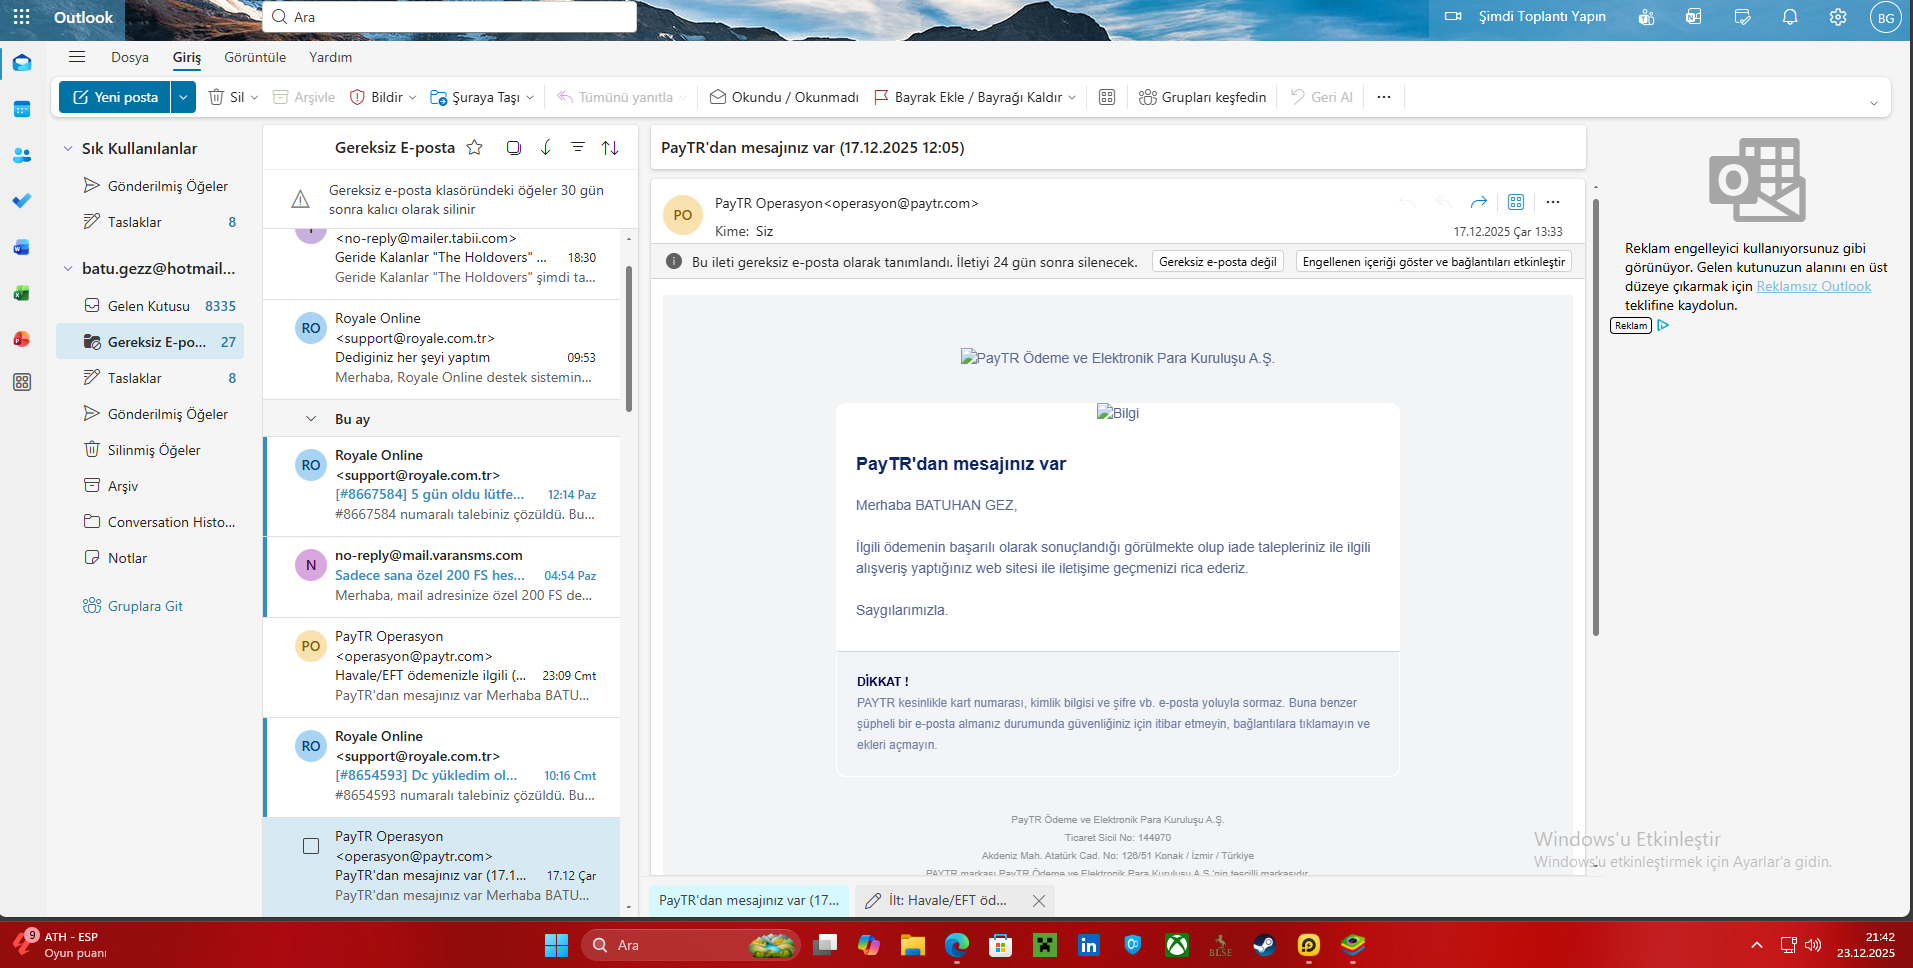Open People from the left app rail

click(x=22, y=155)
